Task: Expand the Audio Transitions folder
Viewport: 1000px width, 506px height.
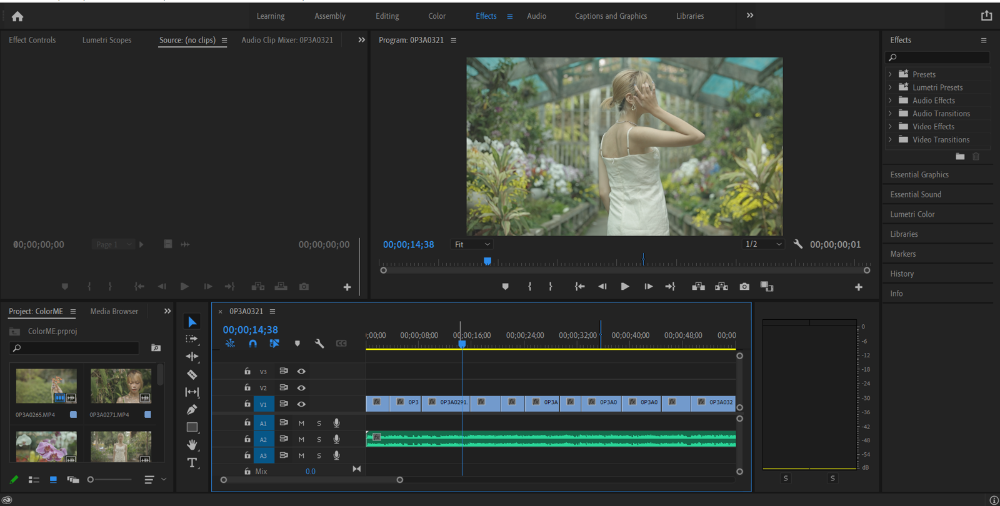Action: point(890,114)
